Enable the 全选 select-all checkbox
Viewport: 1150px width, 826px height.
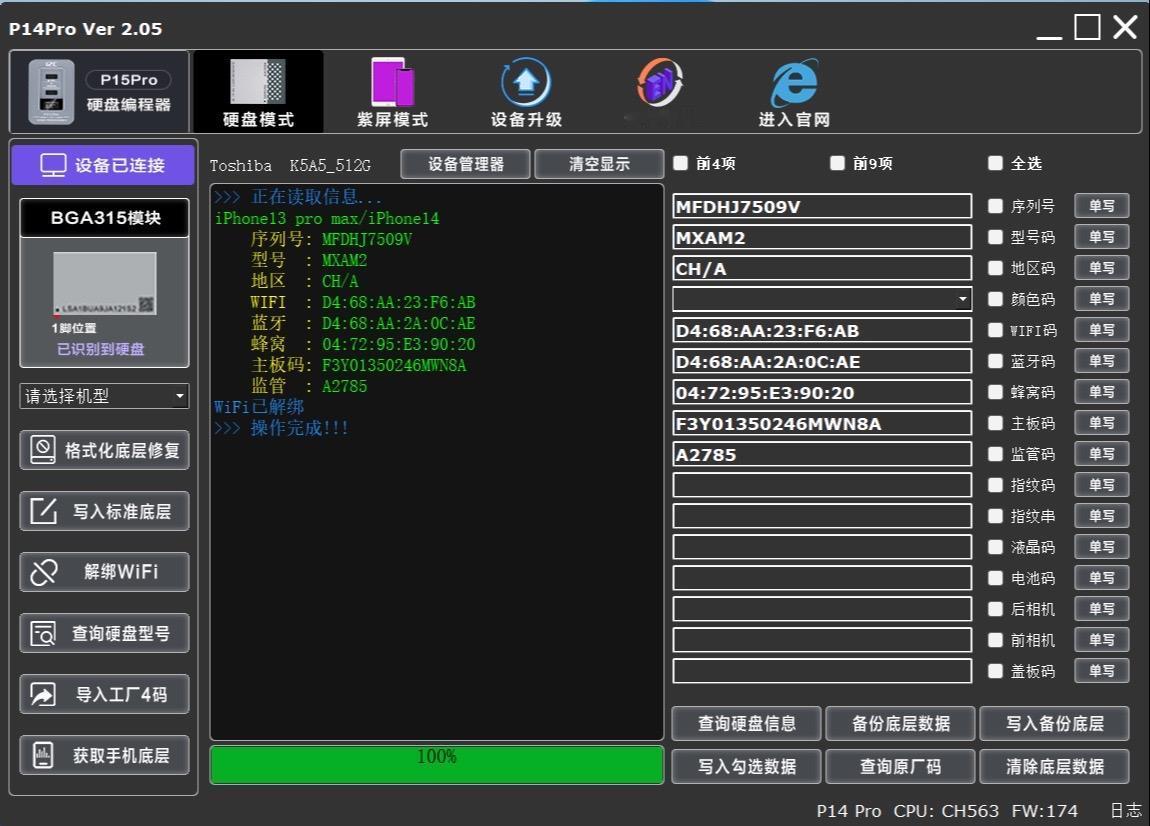[x=995, y=163]
